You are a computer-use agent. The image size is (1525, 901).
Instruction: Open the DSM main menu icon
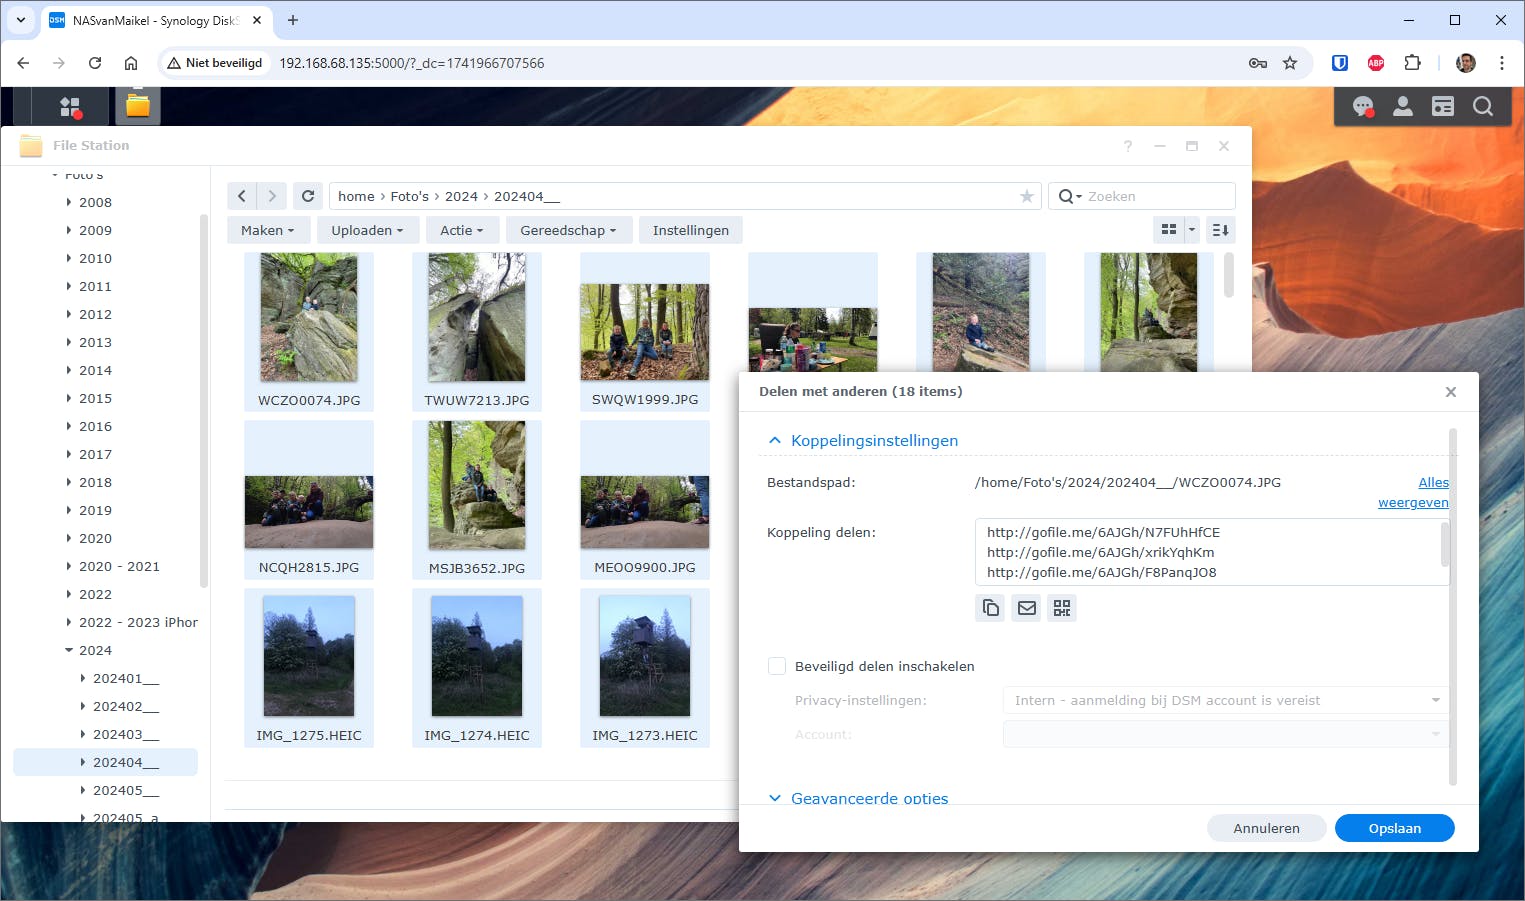coord(70,106)
